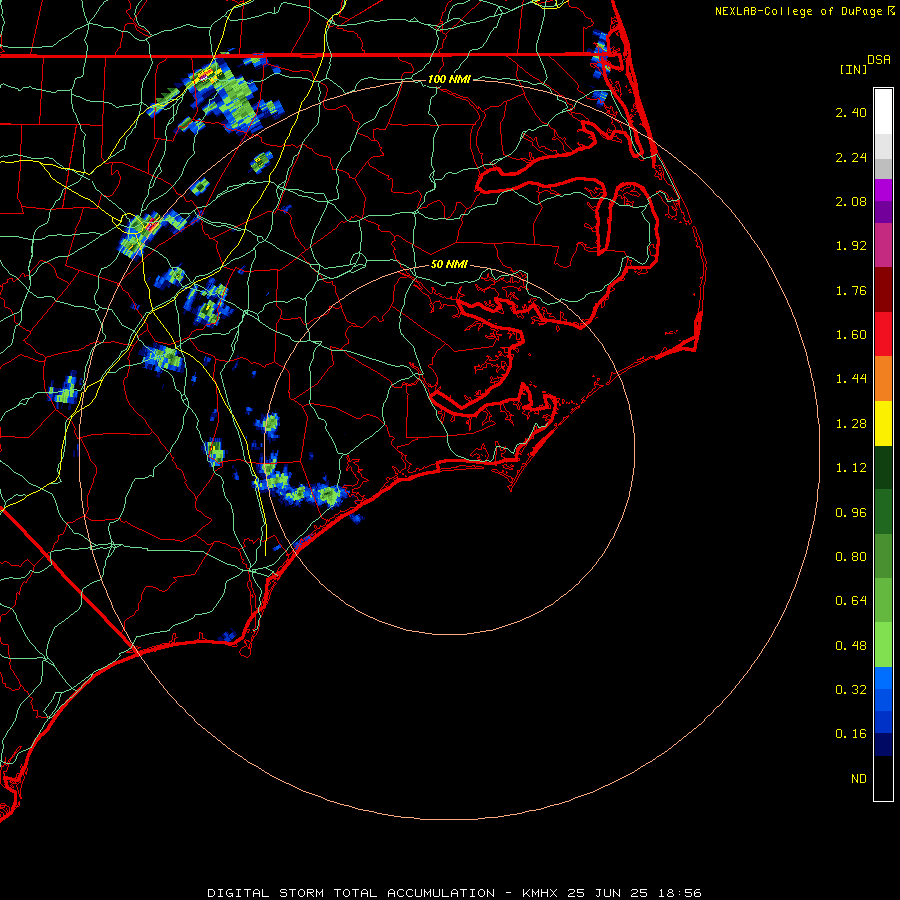Click the 50 NMI range ring label
Image resolution: width=900 pixels, height=900 pixels.
tap(449, 264)
